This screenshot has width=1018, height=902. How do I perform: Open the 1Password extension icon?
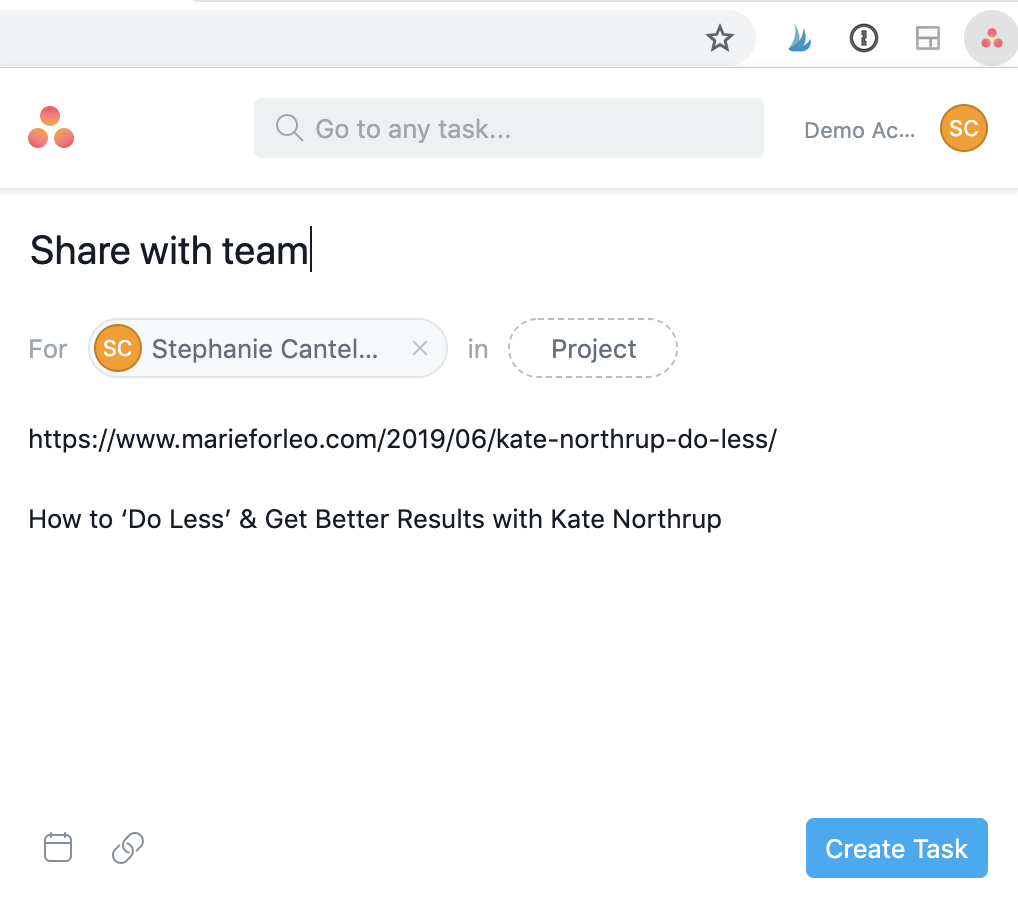coord(863,38)
